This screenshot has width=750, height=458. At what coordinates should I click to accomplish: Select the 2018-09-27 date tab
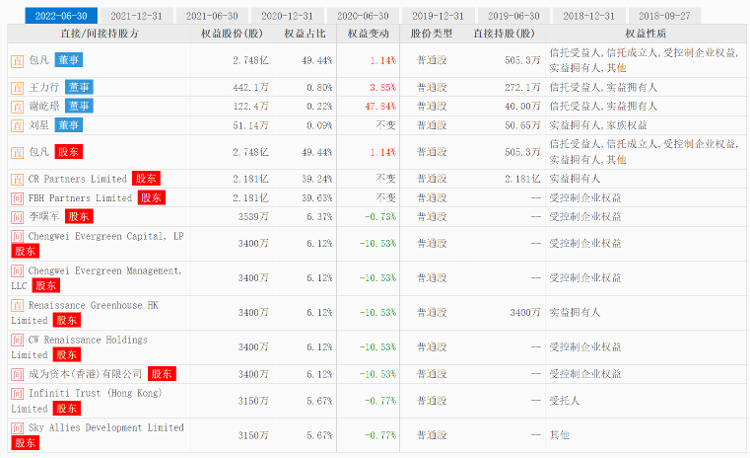click(664, 16)
